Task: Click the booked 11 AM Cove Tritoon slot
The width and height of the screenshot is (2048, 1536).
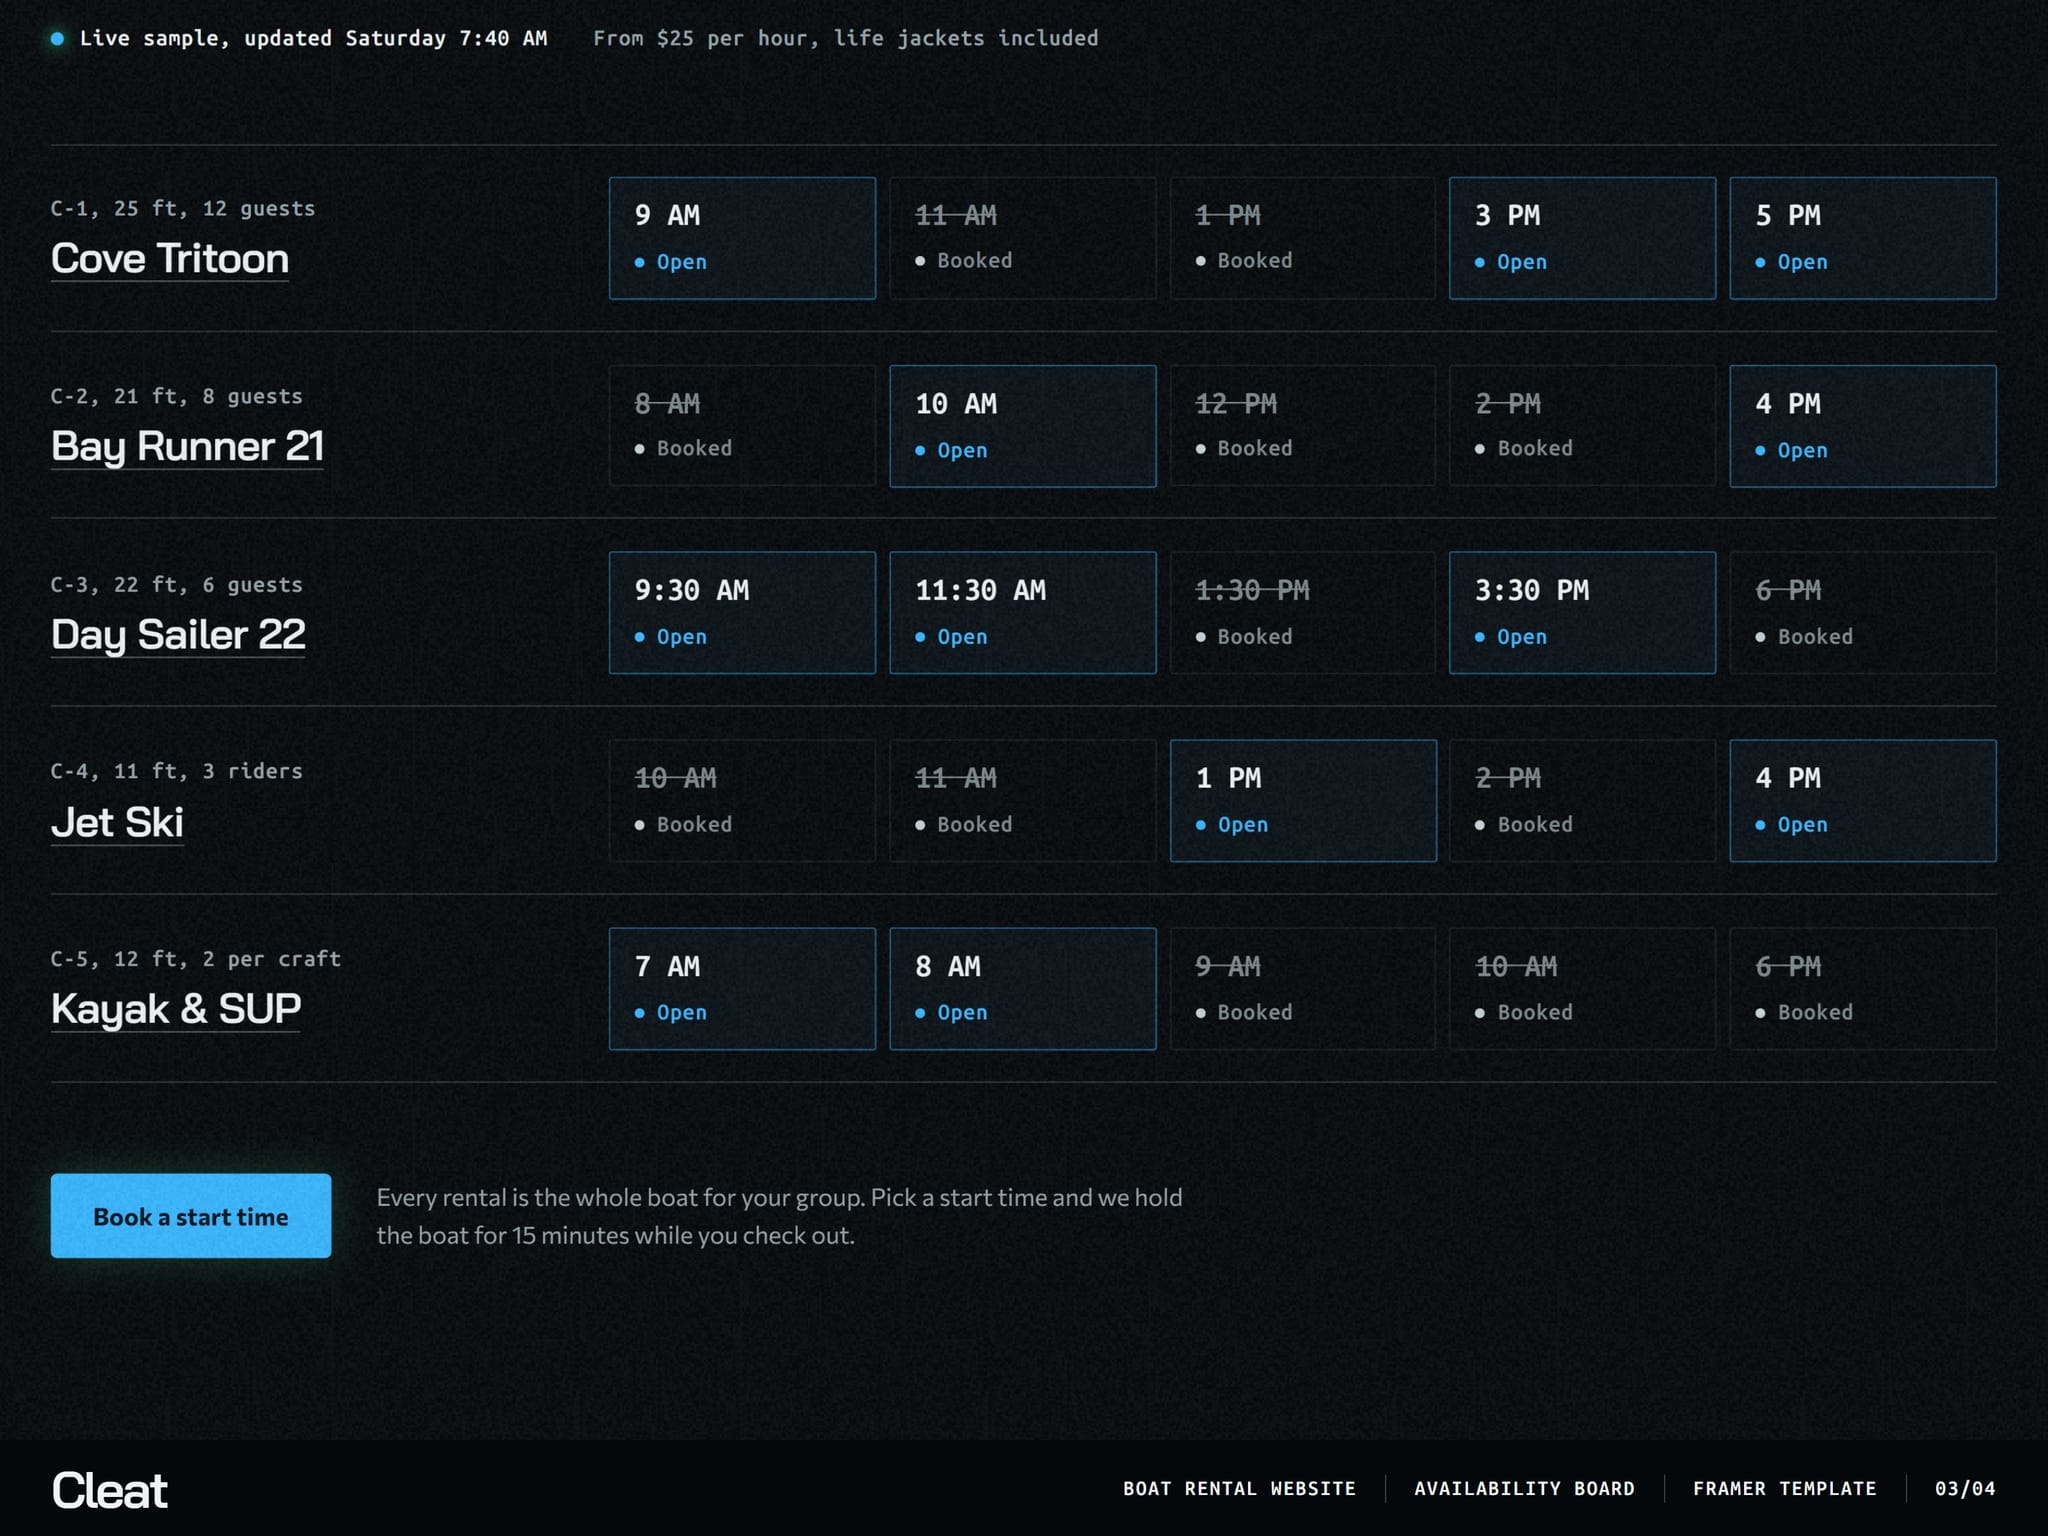Action: (x=1023, y=238)
